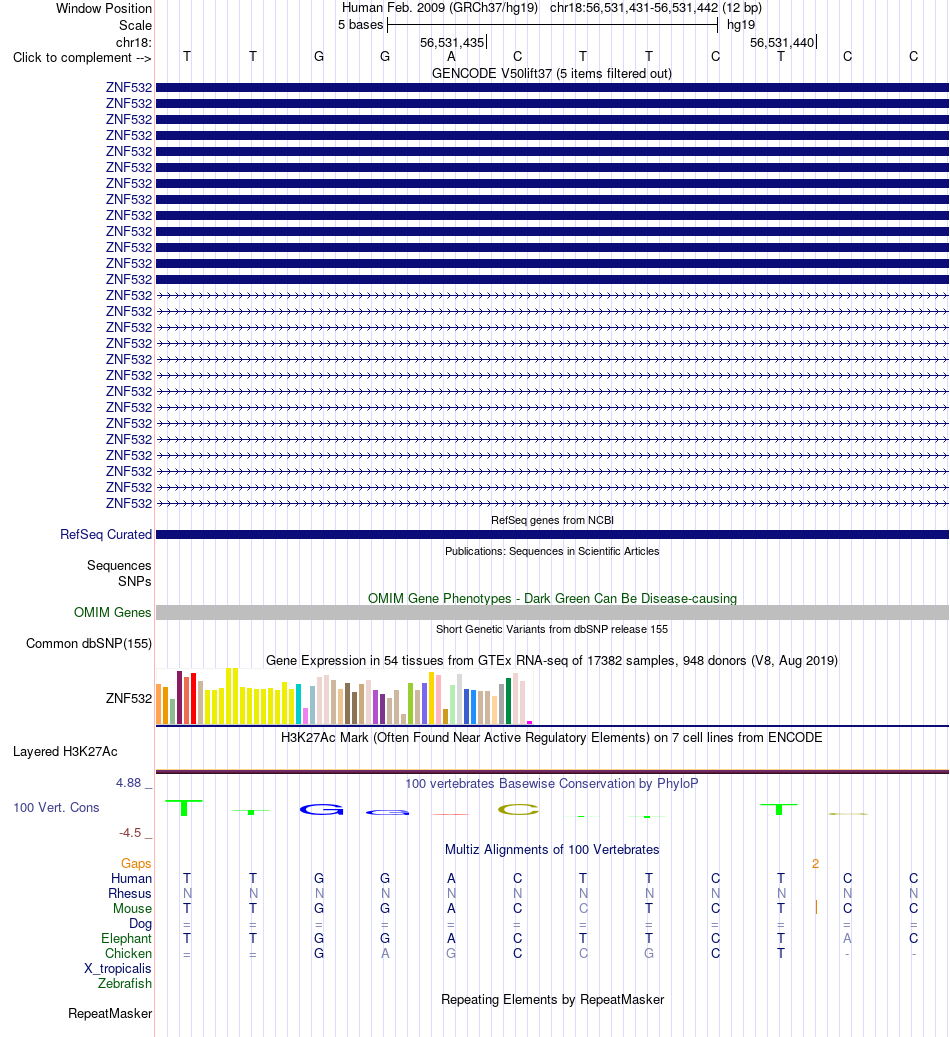Image resolution: width=950 pixels, height=1037 pixels.
Task: Click the RepeatMasker track label
Action: click(x=110, y=1014)
